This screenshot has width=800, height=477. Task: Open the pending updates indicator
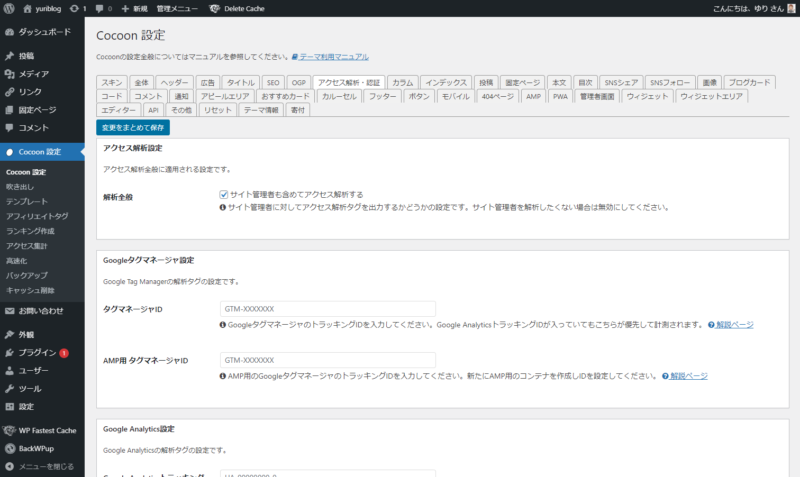tap(78, 9)
